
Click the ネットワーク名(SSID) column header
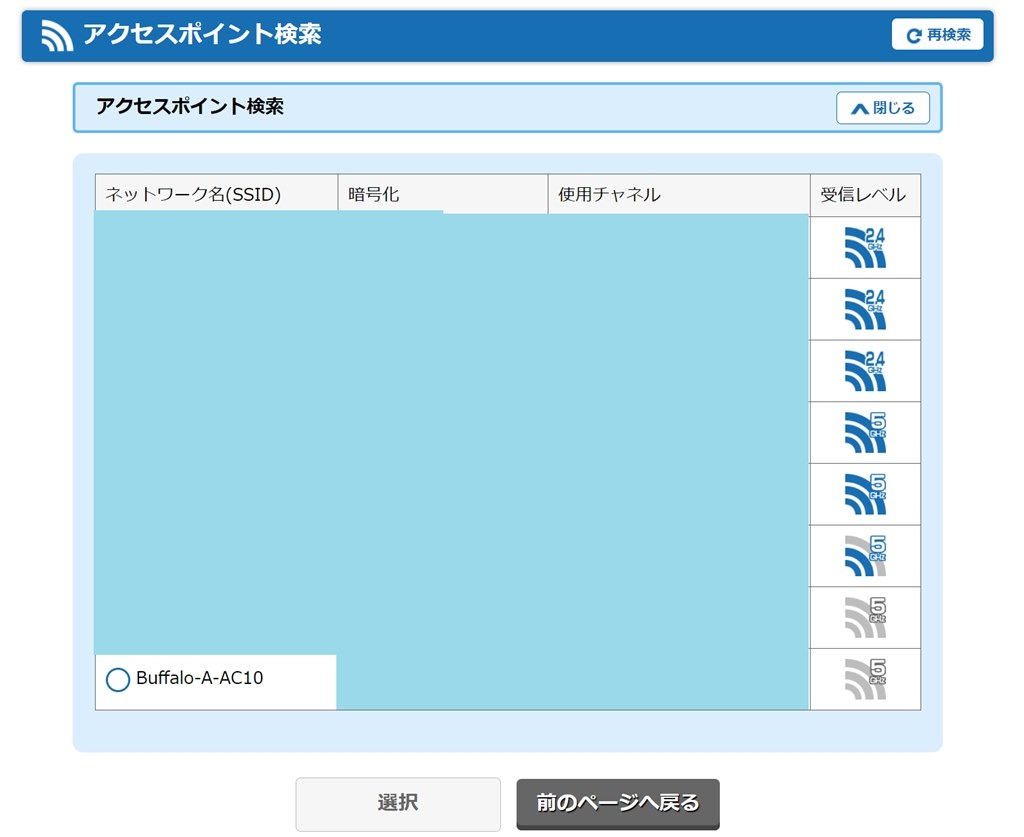217,194
